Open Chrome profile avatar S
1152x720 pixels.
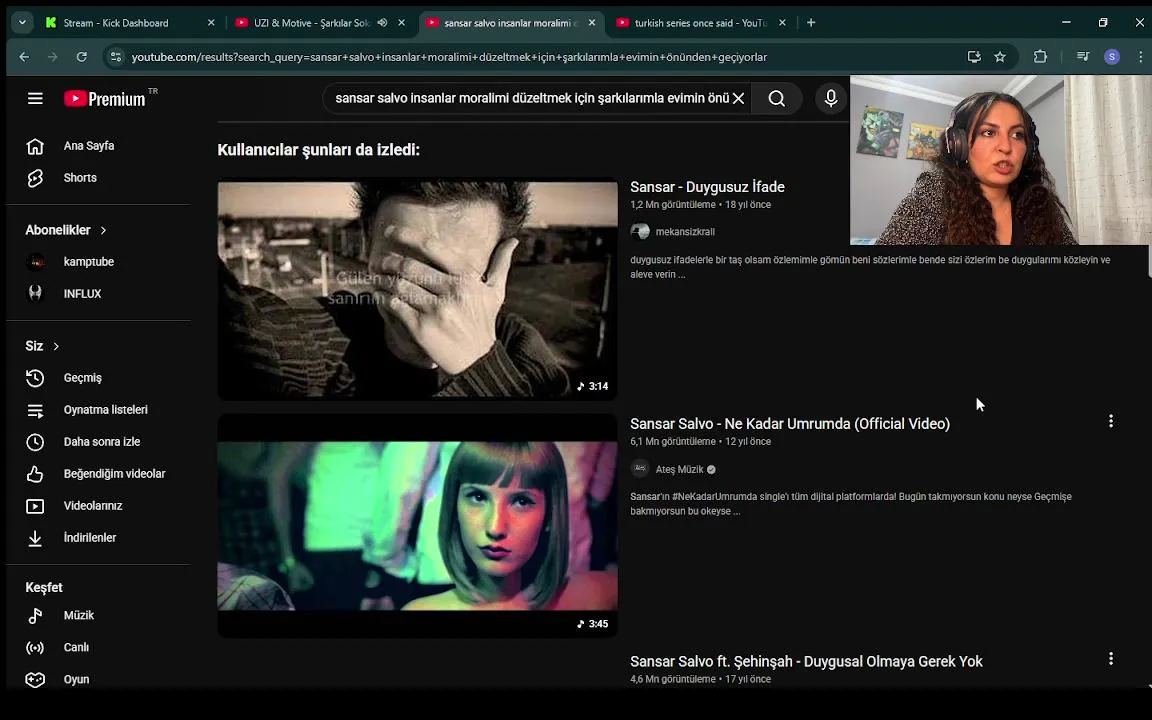pyautogui.click(x=1112, y=57)
